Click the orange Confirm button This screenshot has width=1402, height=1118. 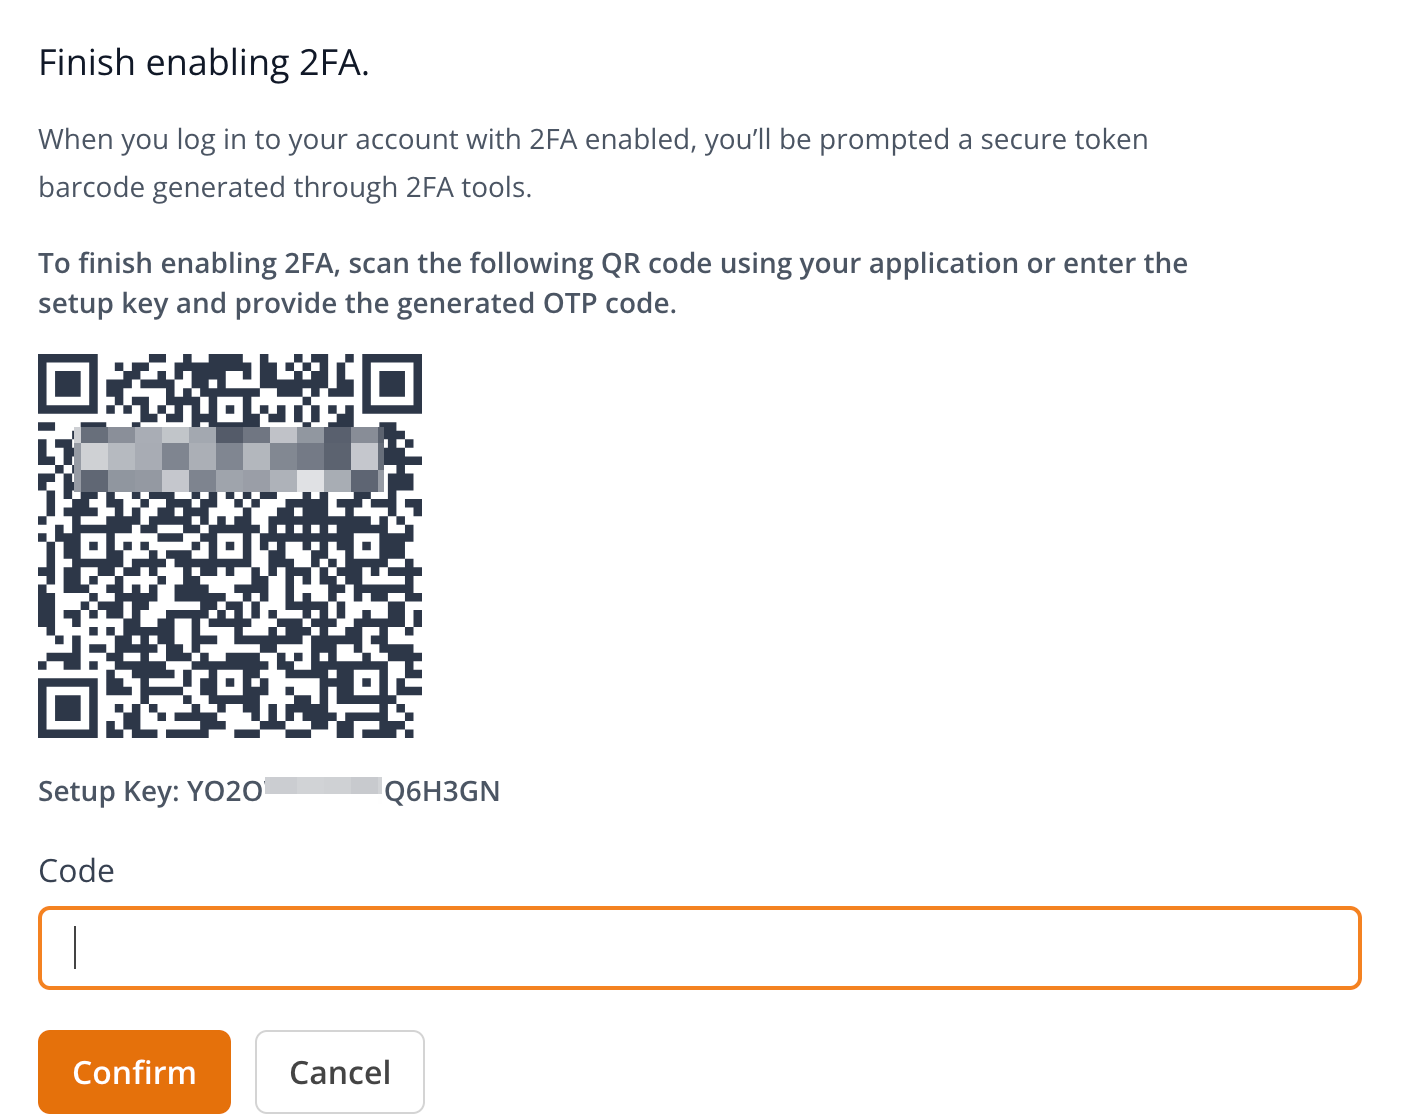[134, 1072]
